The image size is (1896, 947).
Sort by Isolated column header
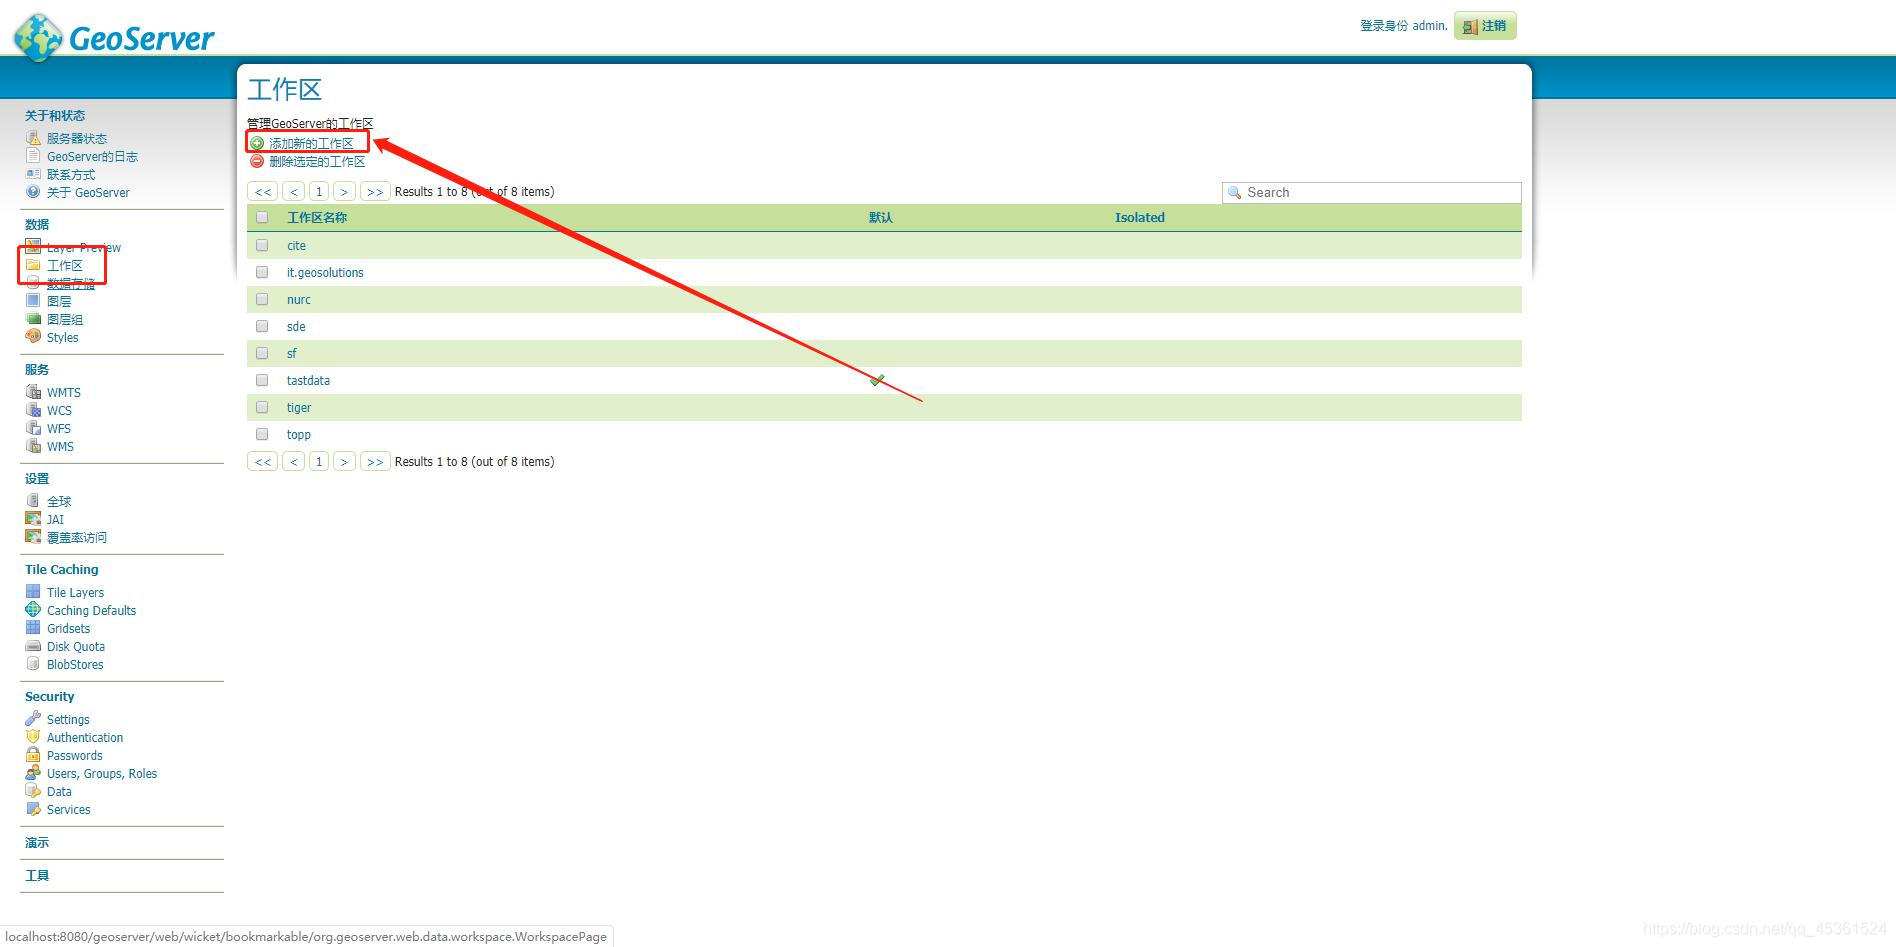tap(1140, 217)
